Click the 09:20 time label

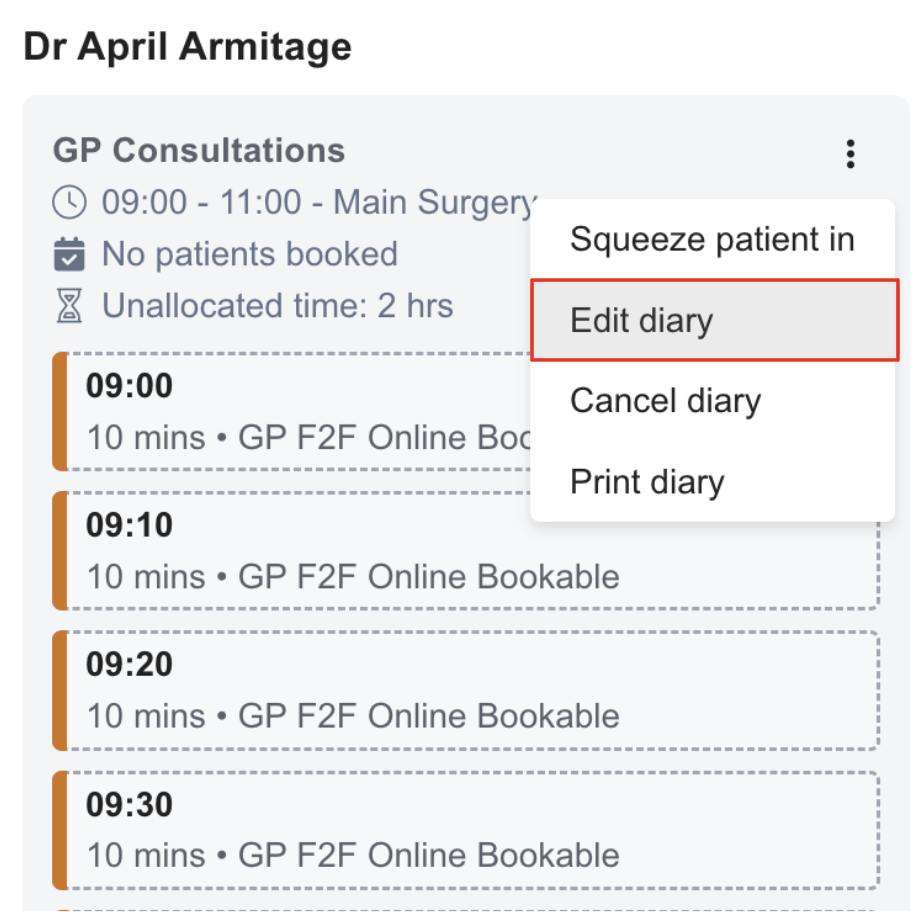pos(129,664)
